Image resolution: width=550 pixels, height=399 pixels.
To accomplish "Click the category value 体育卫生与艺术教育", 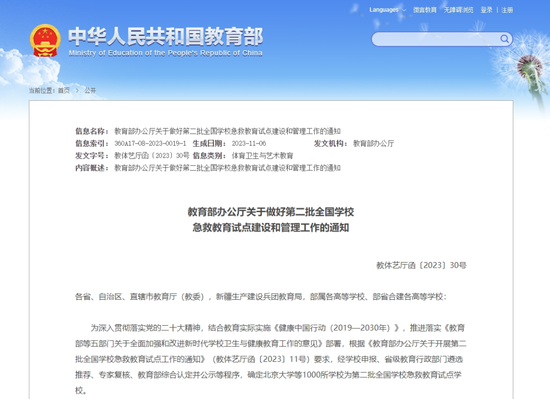I will [x=262, y=156].
